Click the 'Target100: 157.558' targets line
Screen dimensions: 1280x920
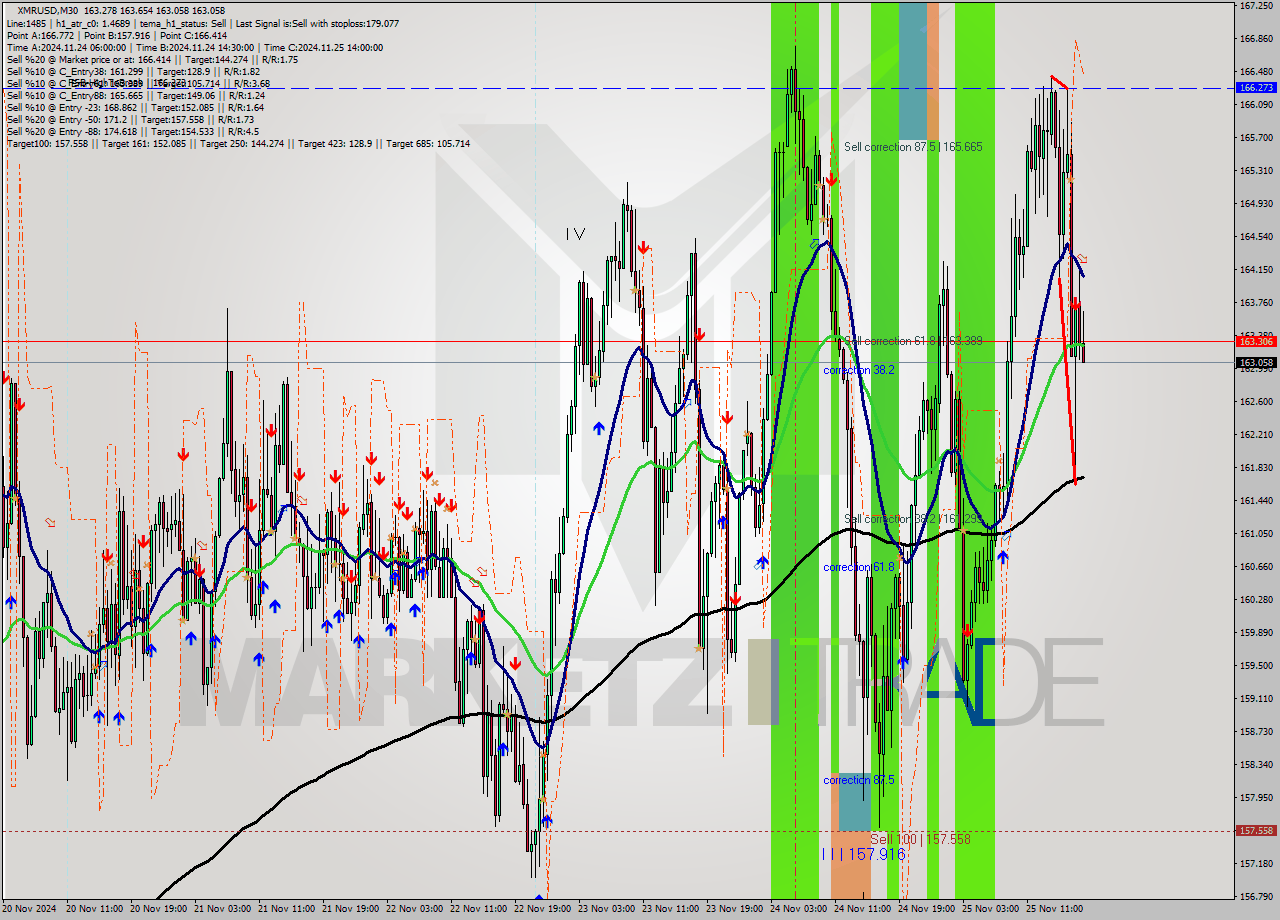point(238,144)
